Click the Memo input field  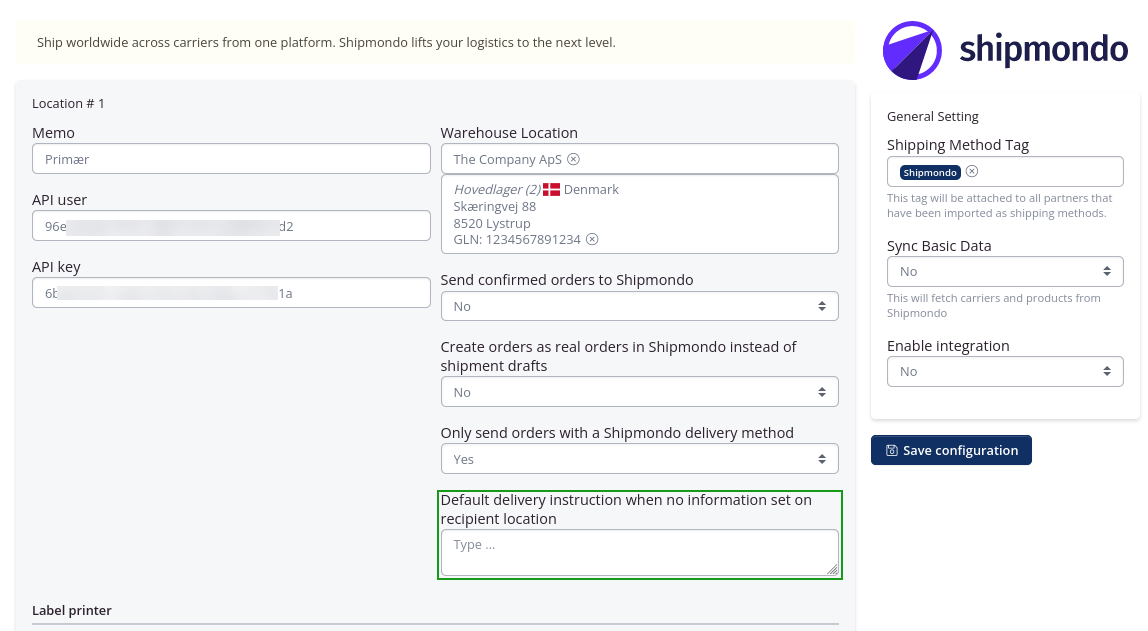point(231,159)
